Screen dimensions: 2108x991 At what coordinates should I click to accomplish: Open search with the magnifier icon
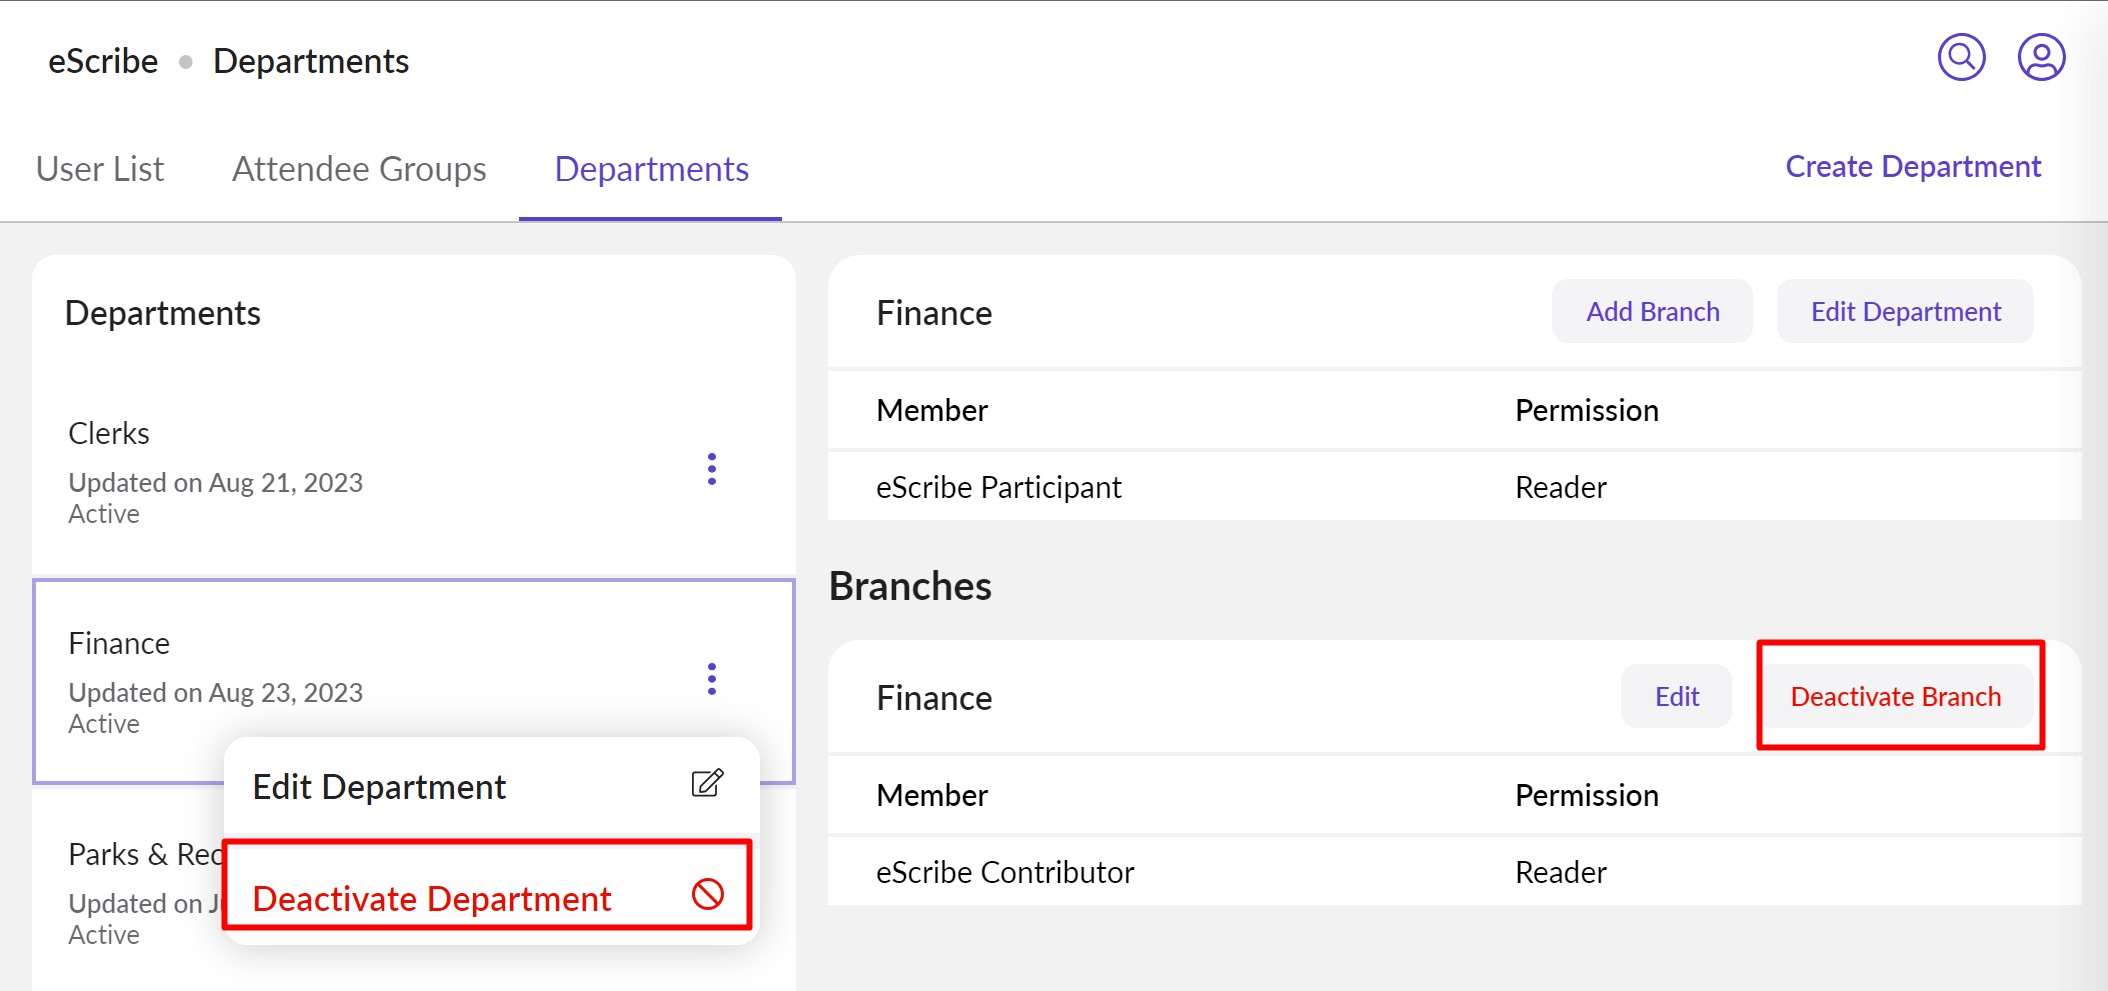pyautogui.click(x=1961, y=58)
